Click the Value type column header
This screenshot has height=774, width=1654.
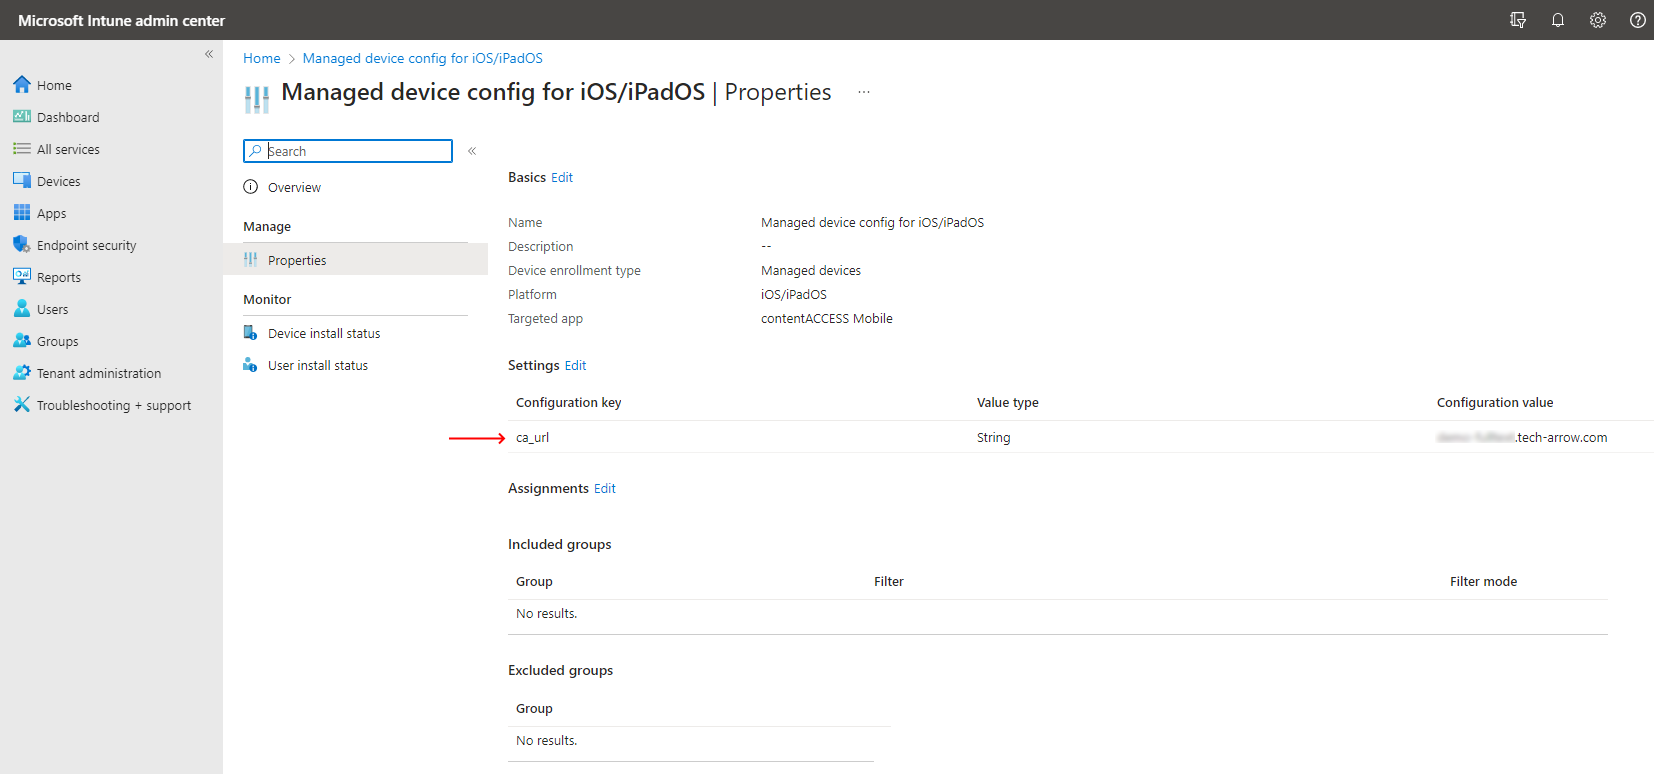1008,402
